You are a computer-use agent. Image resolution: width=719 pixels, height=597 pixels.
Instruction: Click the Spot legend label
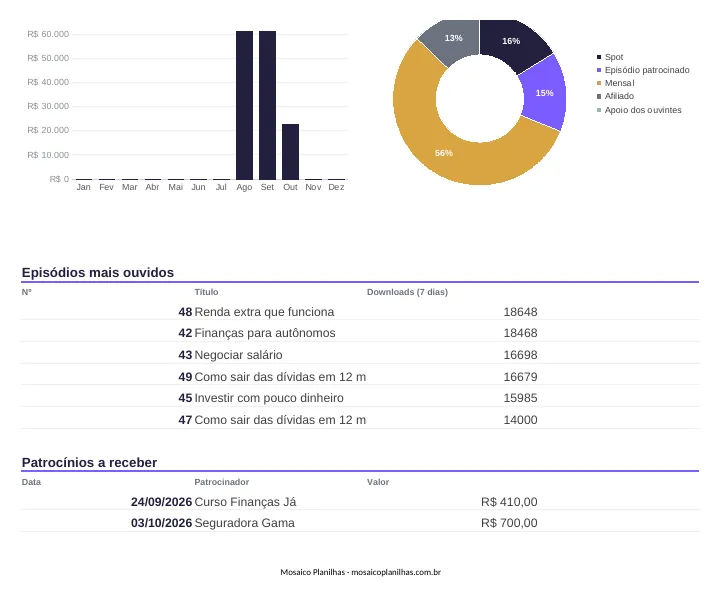point(614,57)
